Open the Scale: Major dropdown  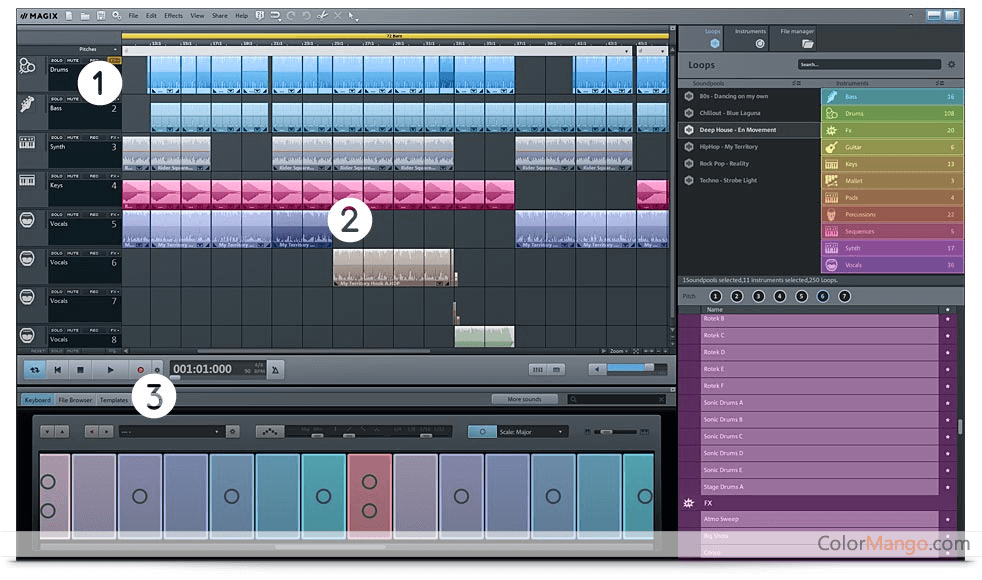pyautogui.click(x=532, y=432)
